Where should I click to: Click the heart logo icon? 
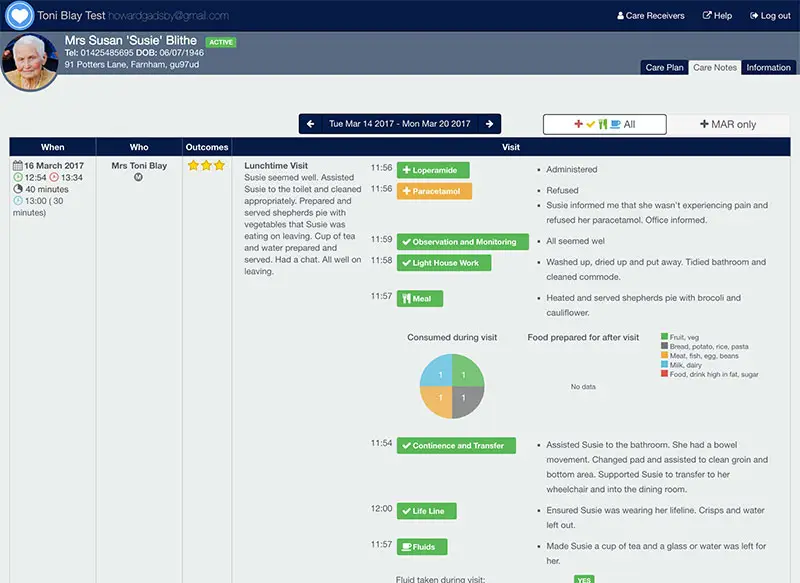19,15
